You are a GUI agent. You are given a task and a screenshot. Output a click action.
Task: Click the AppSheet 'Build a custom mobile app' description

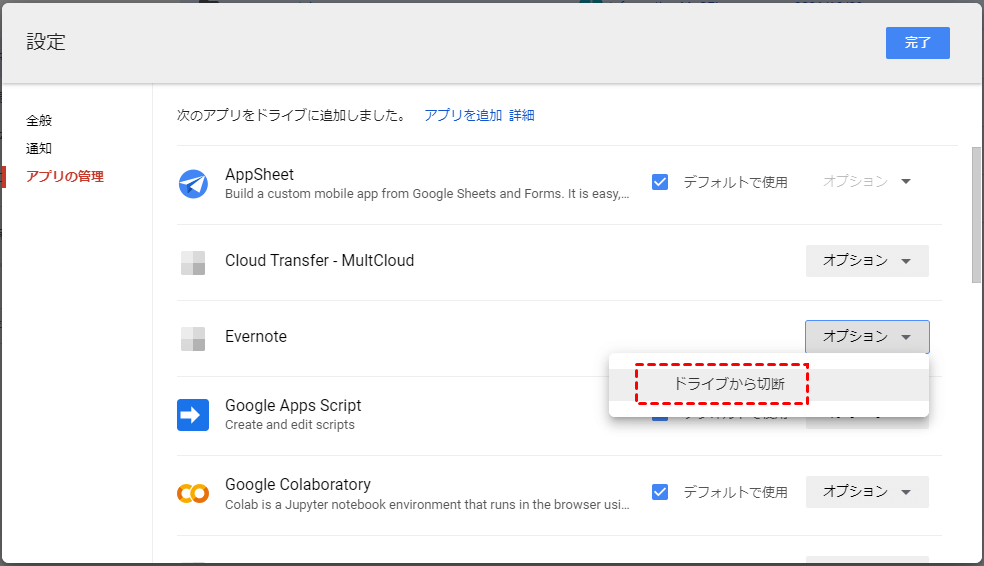pyautogui.click(x=427, y=194)
